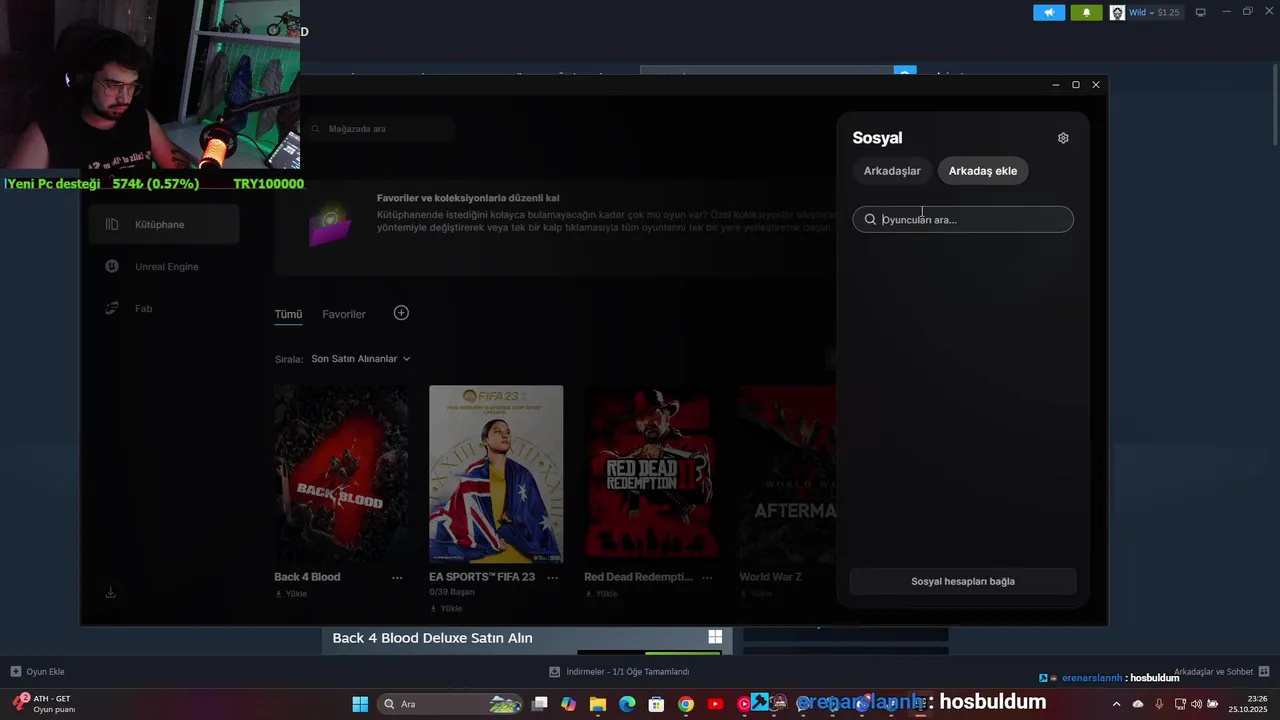Focus the Oyuncuları ara search field
Screen dimensions: 1280x720
pos(963,220)
